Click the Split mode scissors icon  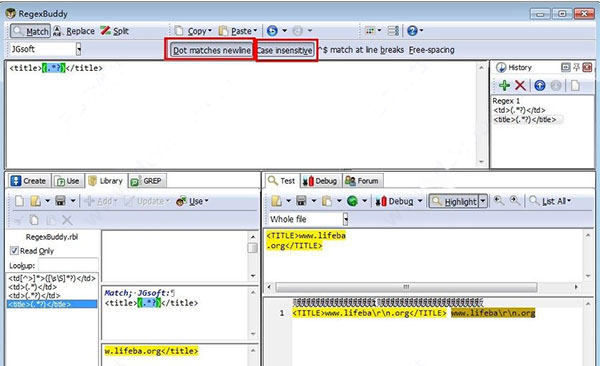tap(106, 31)
